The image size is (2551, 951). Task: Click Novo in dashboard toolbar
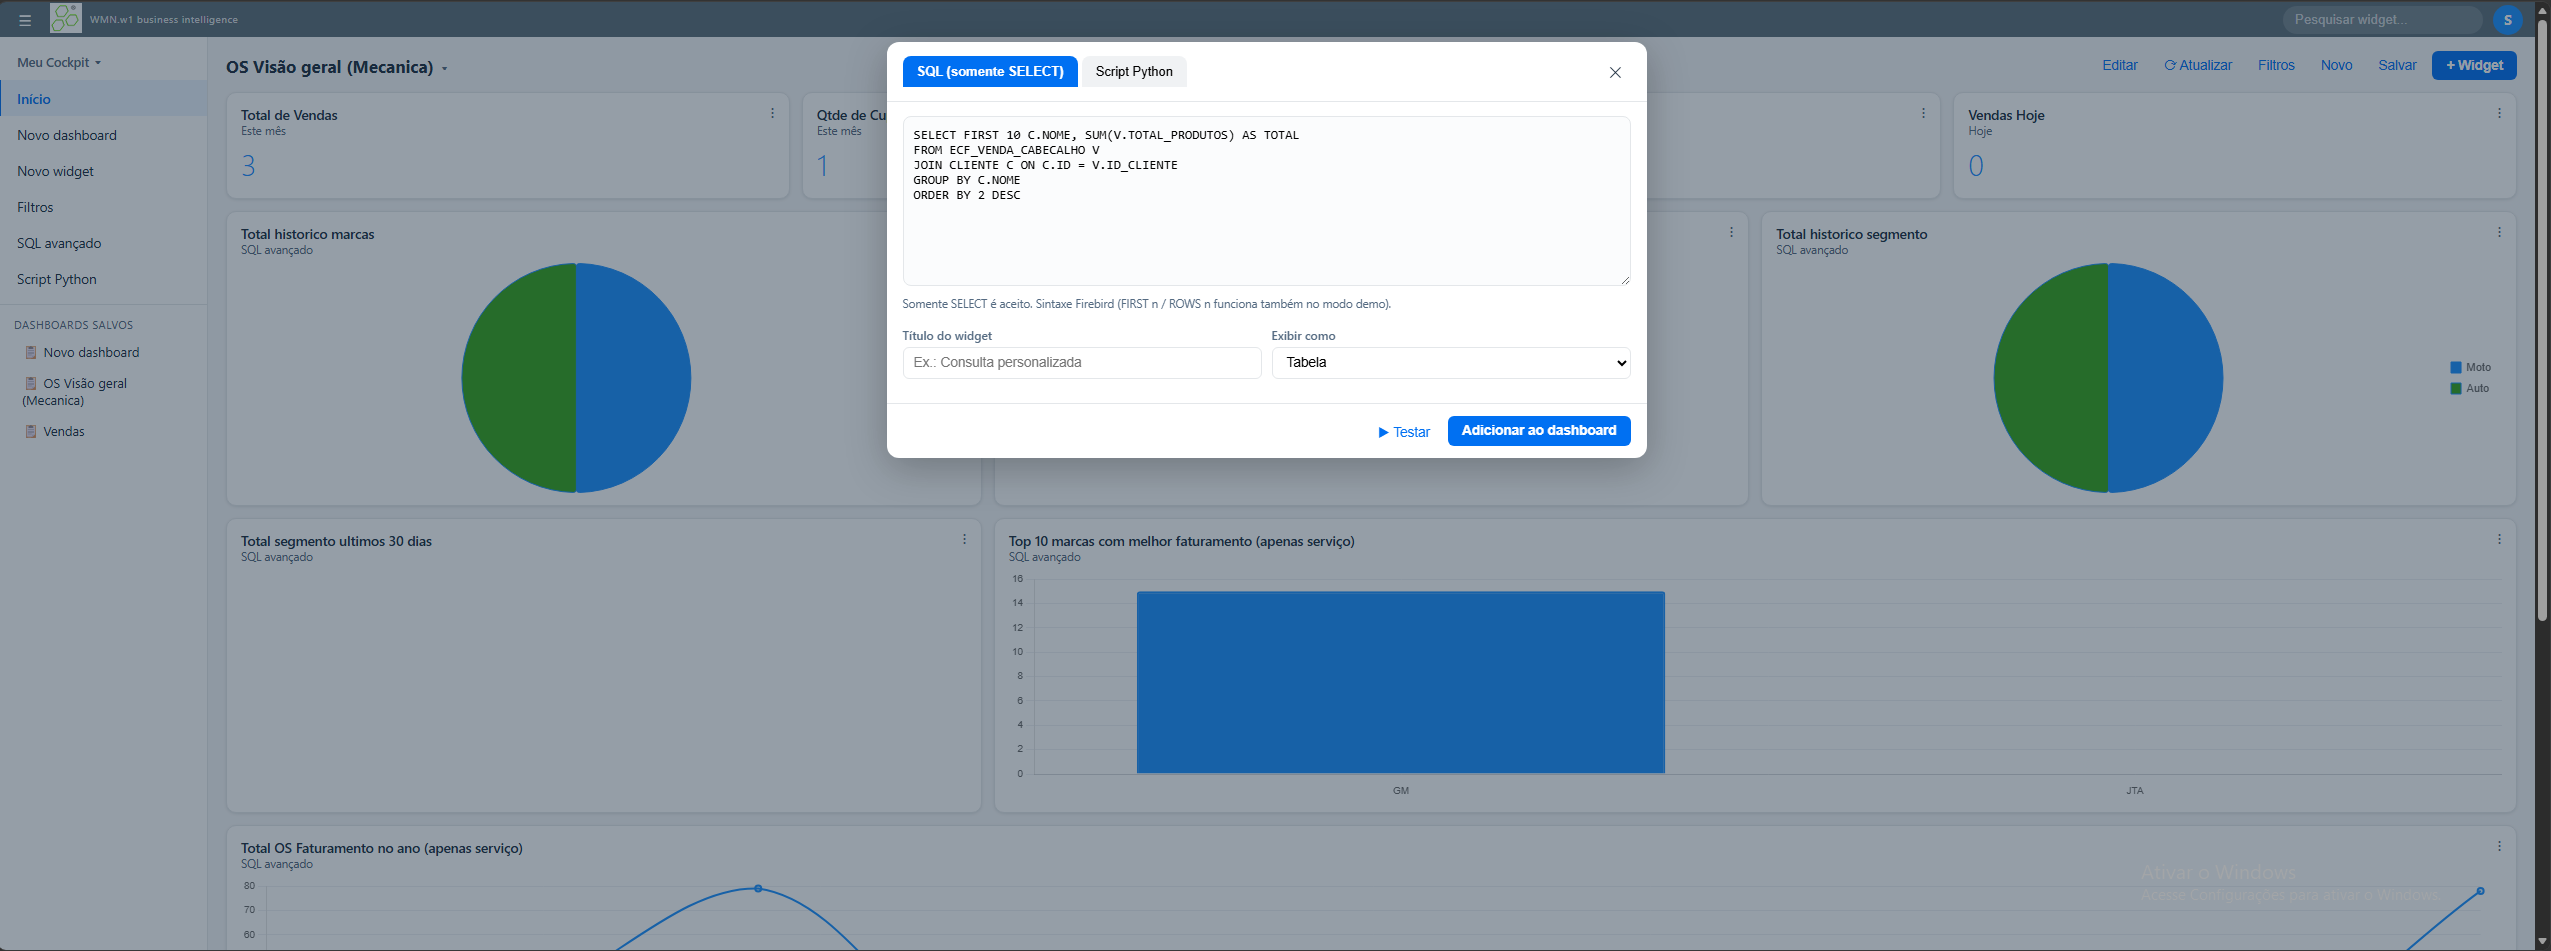pos(2336,65)
